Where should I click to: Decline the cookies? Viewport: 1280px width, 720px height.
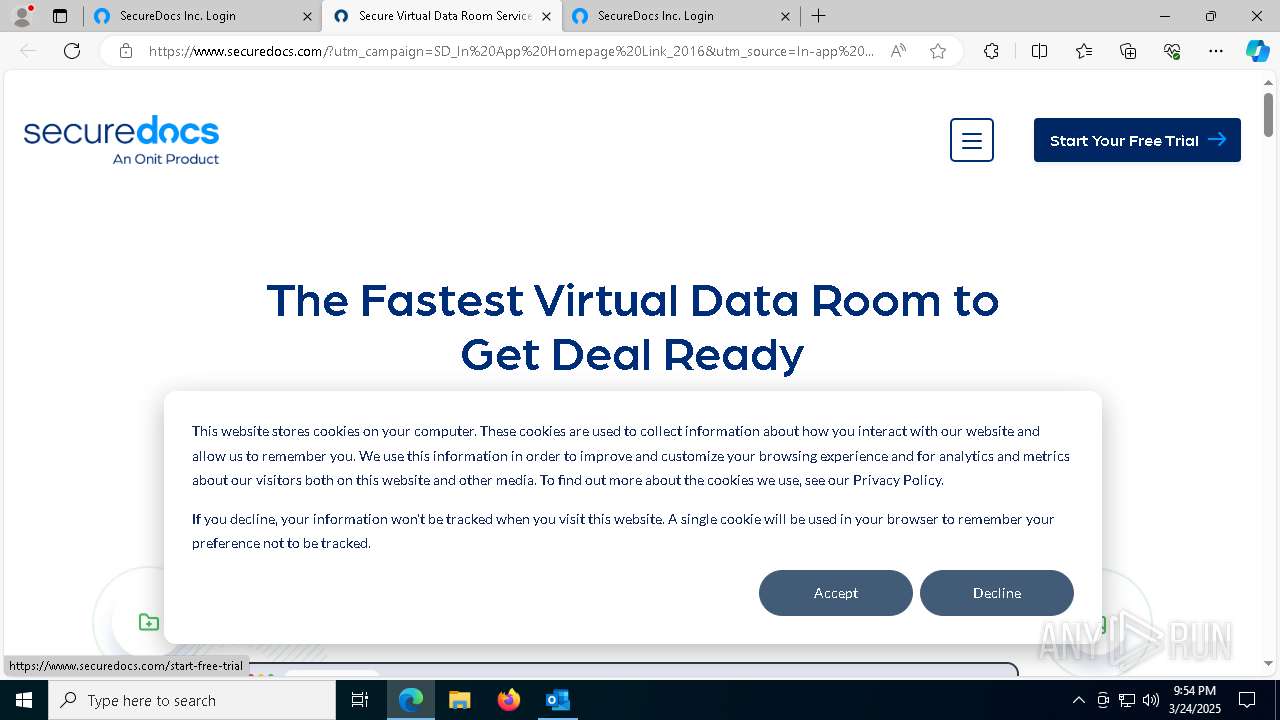[997, 593]
